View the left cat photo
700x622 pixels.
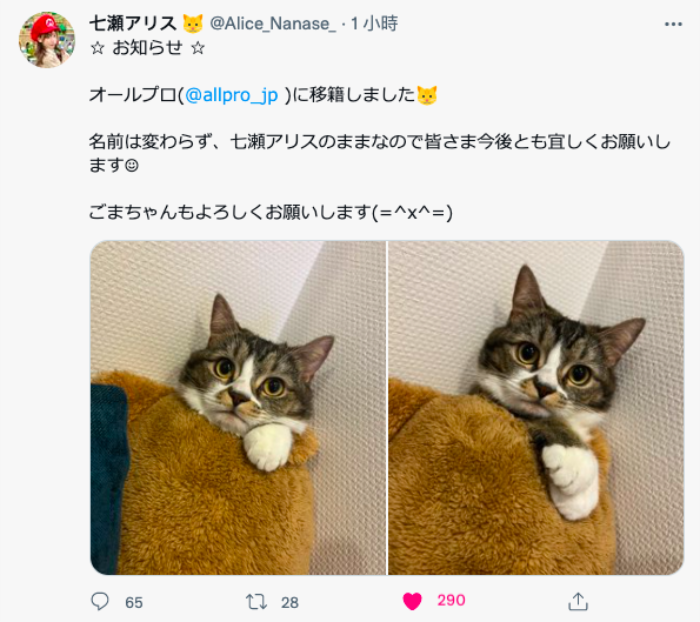[x=238, y=408]
